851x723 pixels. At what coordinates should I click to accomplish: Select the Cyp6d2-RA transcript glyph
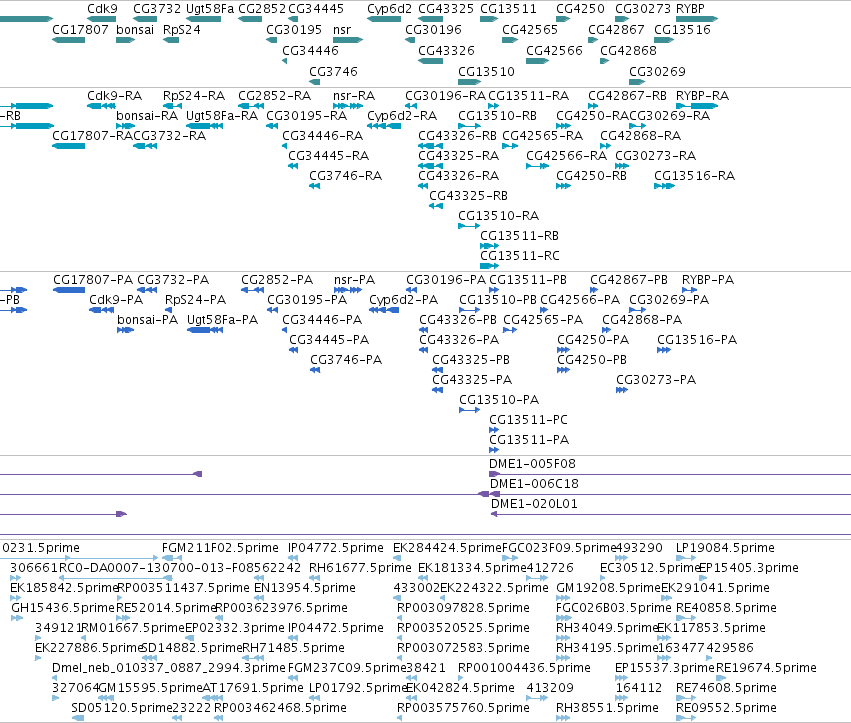pos(384,126)
